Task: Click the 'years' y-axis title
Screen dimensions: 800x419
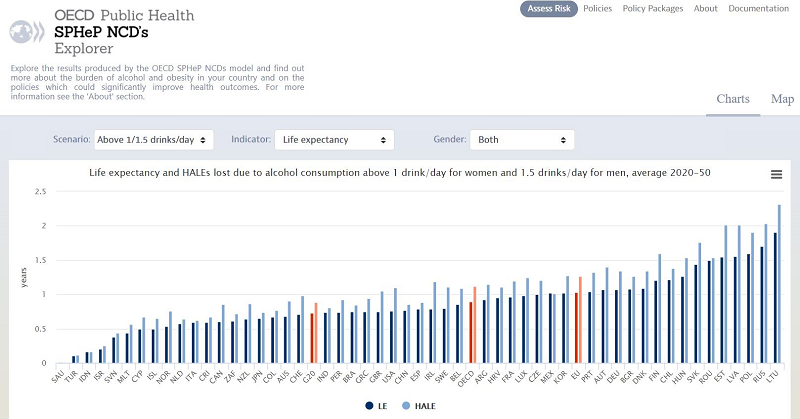Action: (x=24, y=277)
